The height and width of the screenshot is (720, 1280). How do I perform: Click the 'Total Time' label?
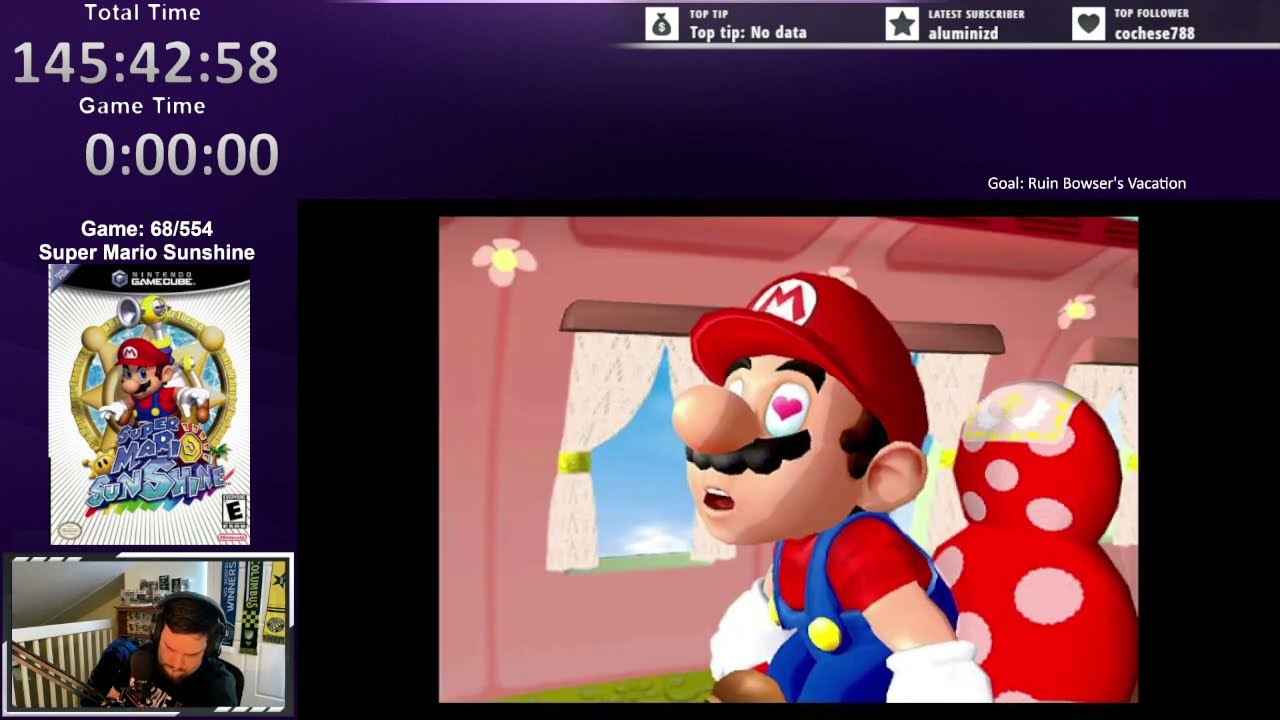(142, 13)
